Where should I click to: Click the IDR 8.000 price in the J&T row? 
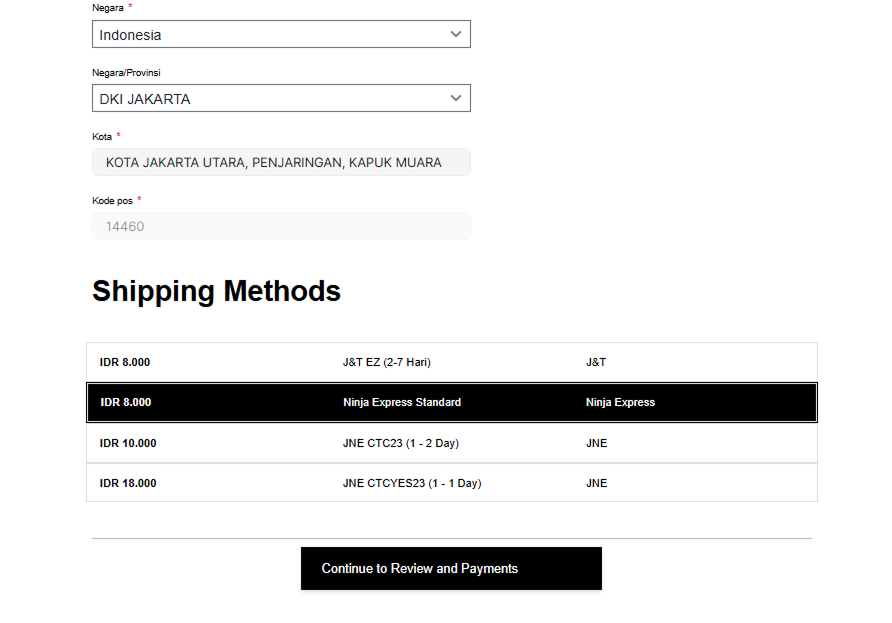(x=125, y=362)
